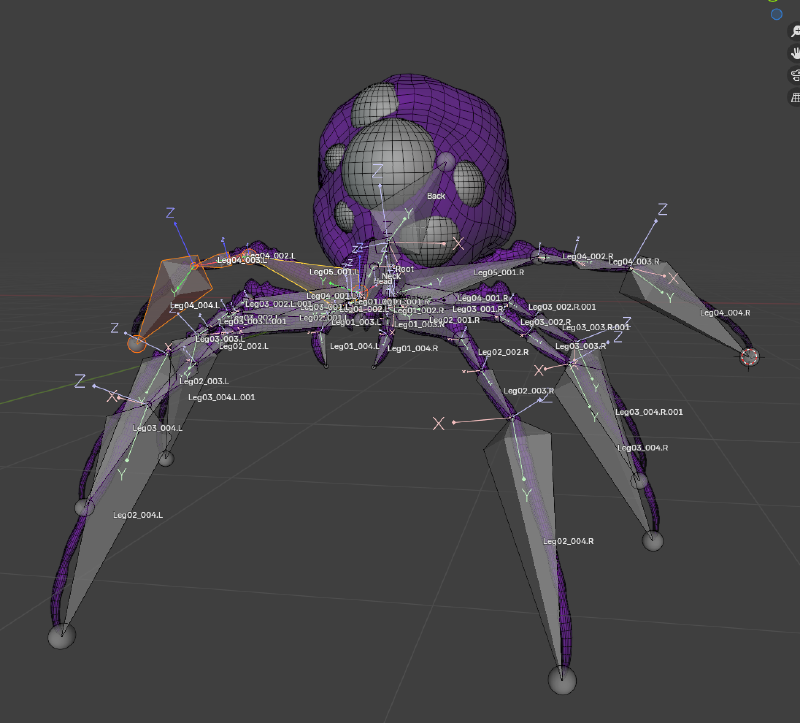Click the Back bone label on body
This screenshot has height=723, width=800.
tap(436, 196)
